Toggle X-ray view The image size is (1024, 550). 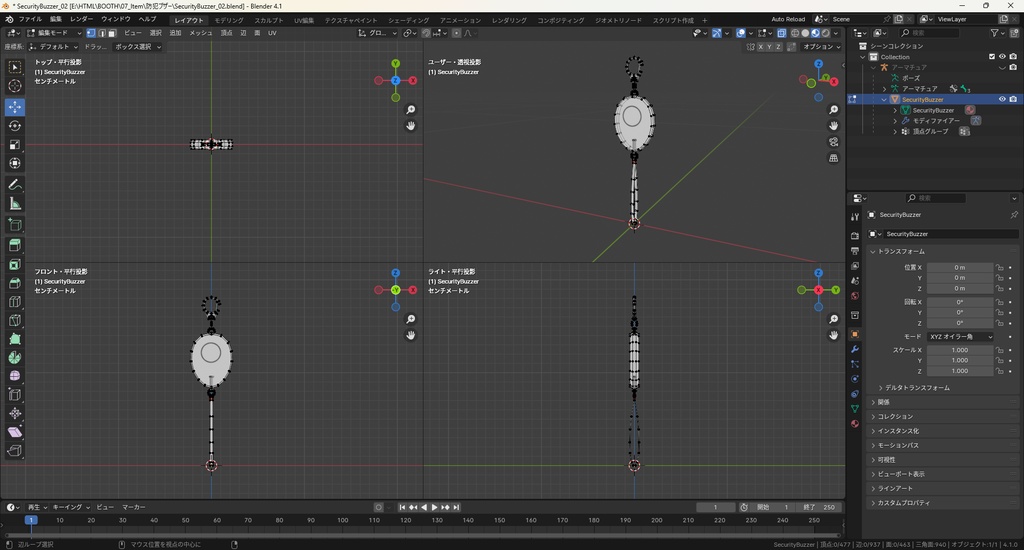point(781,33)
